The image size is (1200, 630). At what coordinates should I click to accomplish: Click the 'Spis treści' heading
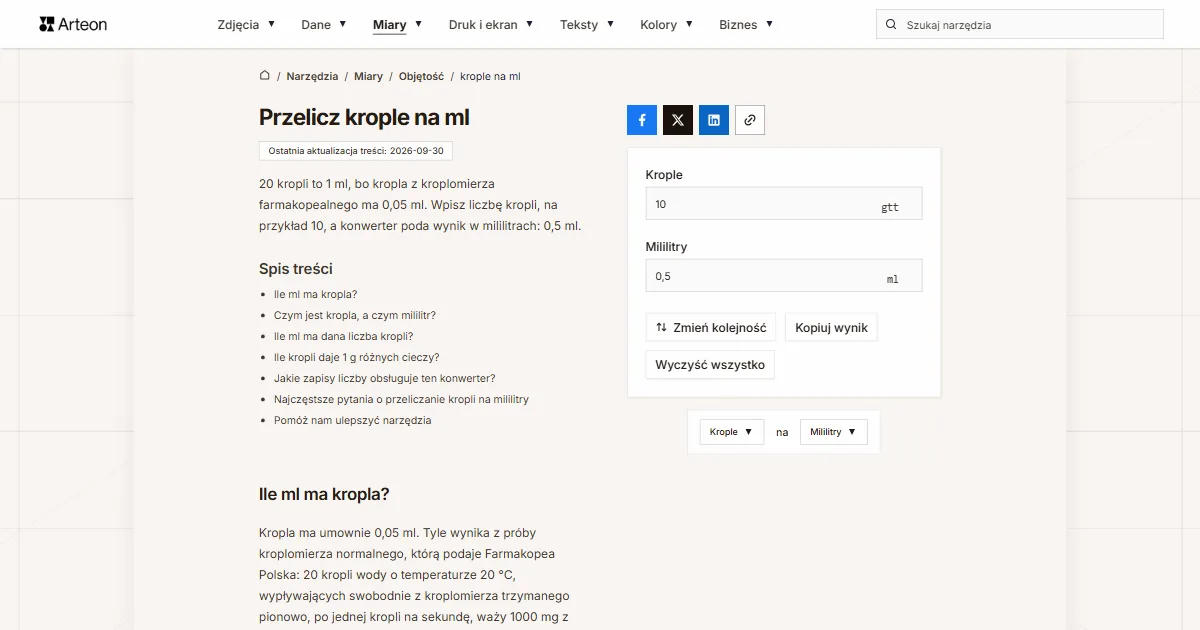296,269
